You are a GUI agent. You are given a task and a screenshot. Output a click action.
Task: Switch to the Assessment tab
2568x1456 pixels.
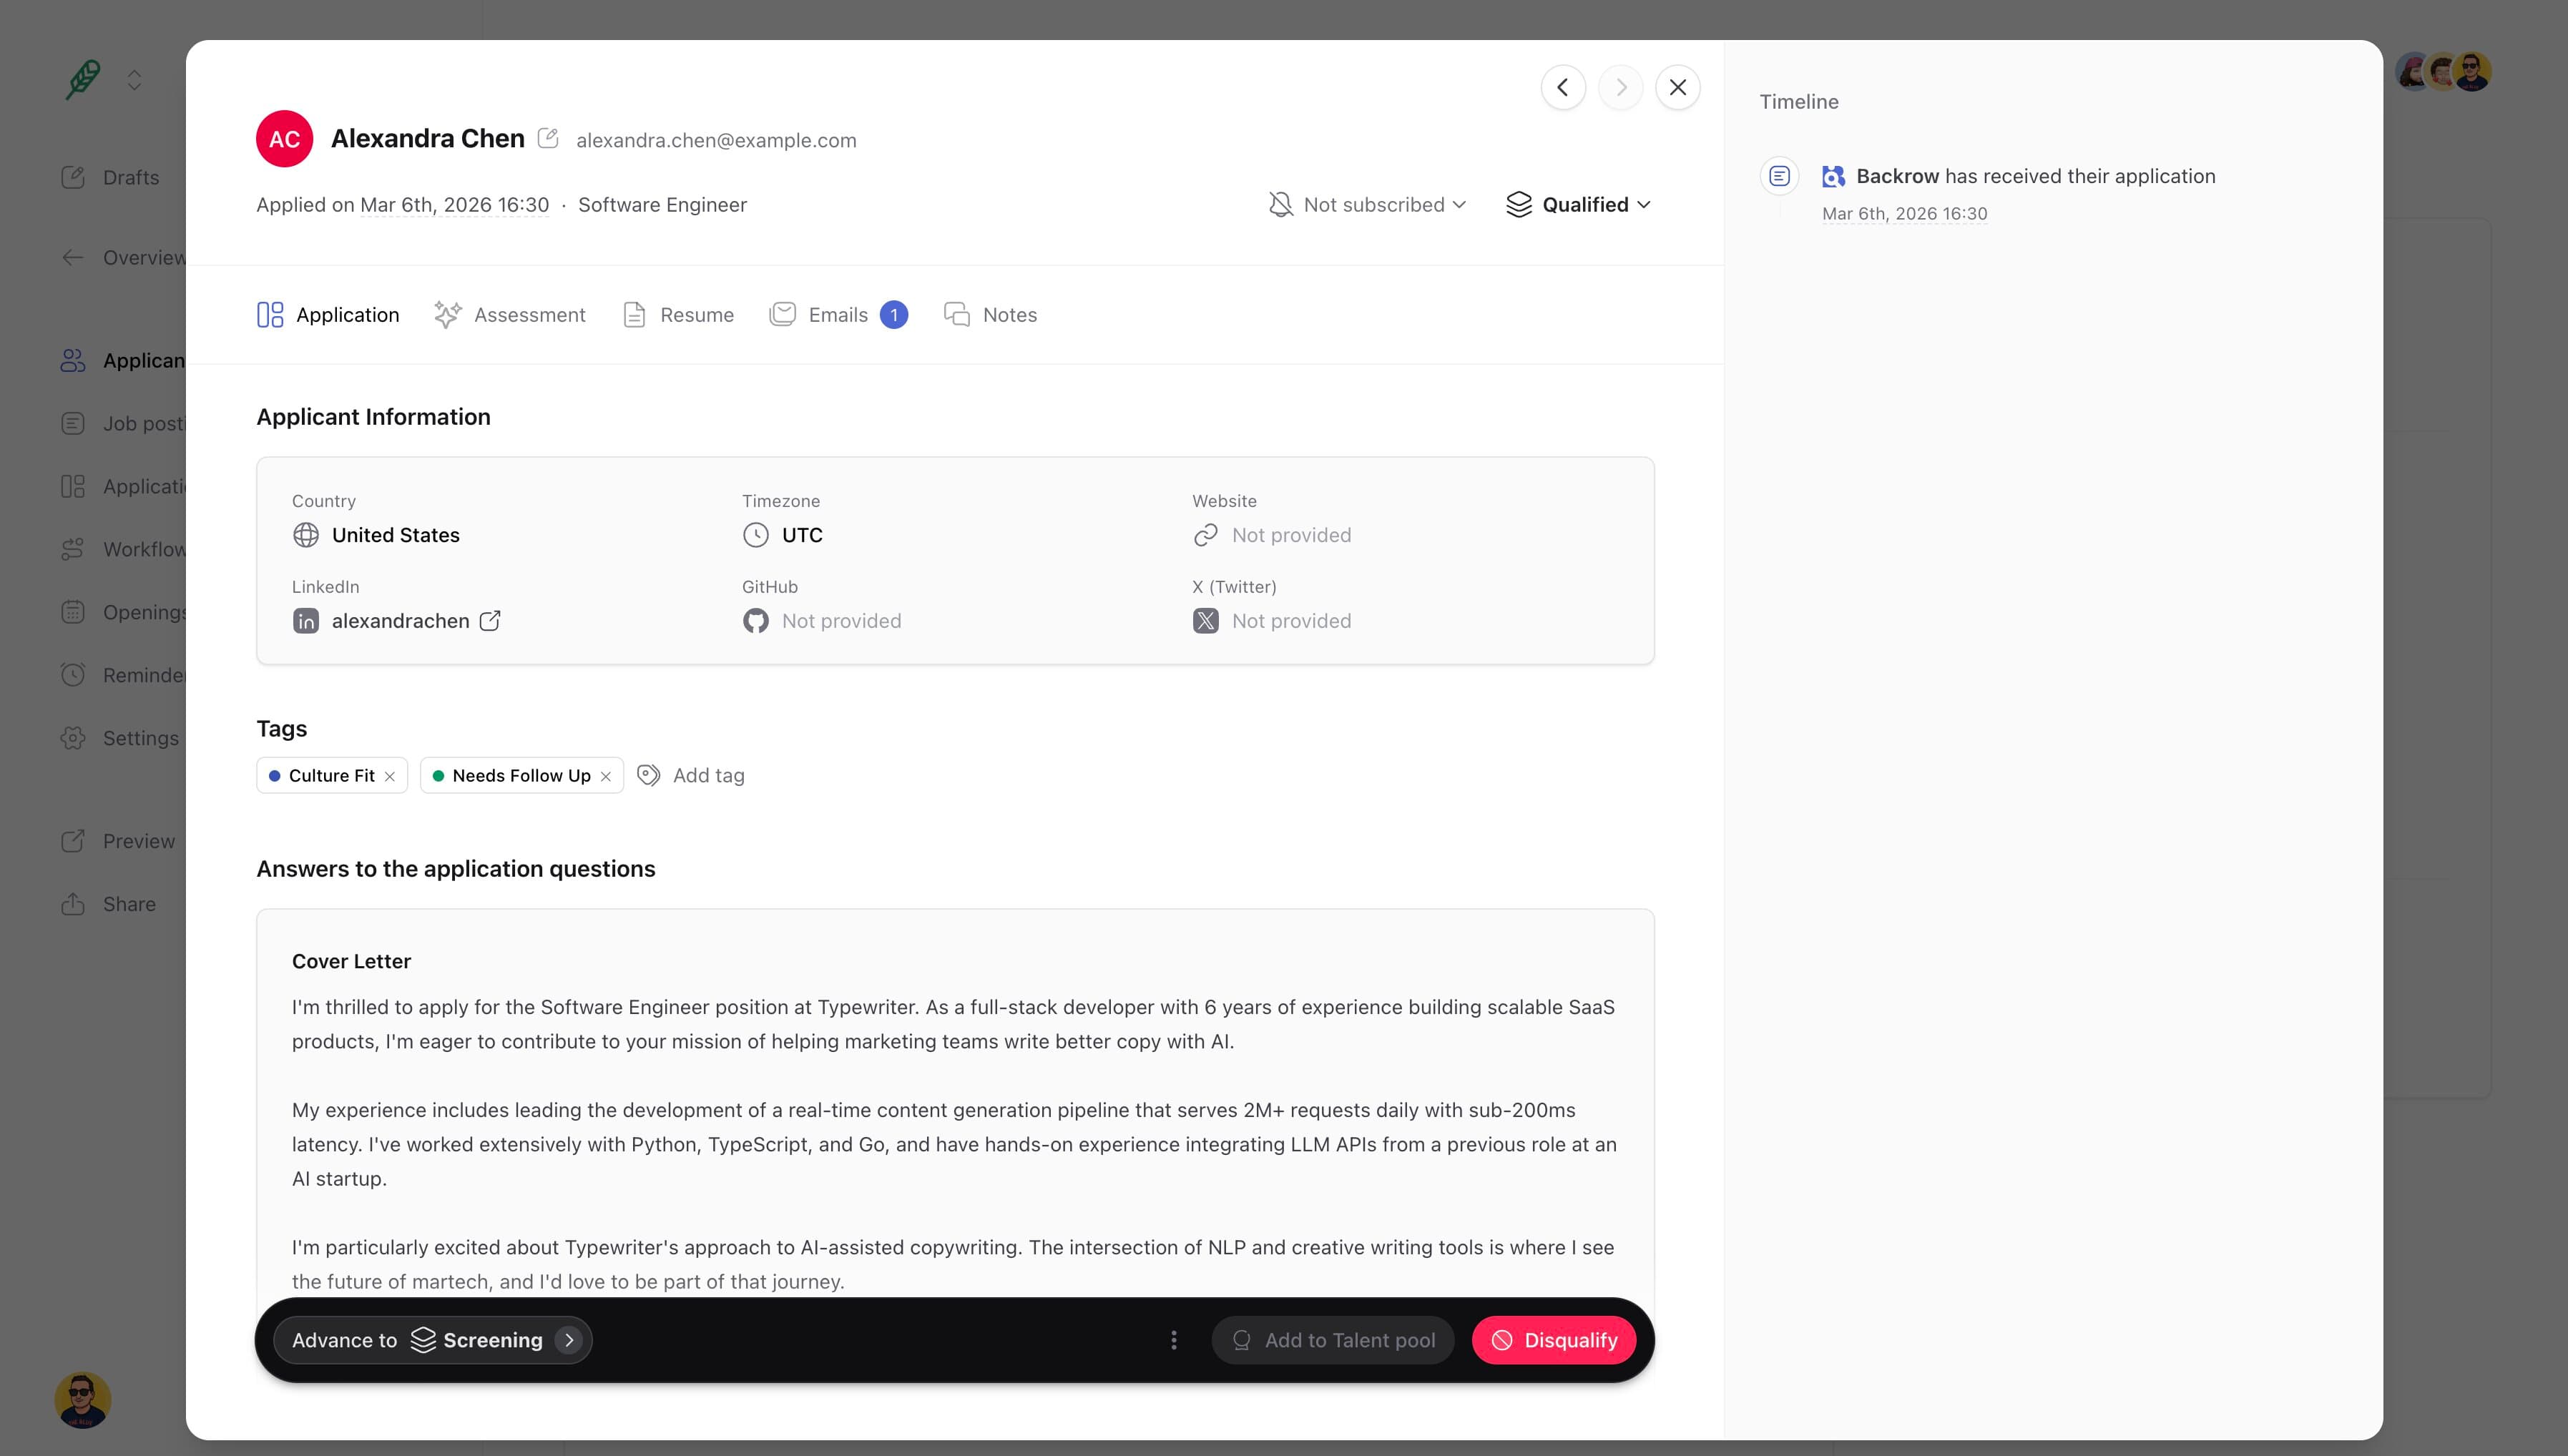tap(510, 315)
